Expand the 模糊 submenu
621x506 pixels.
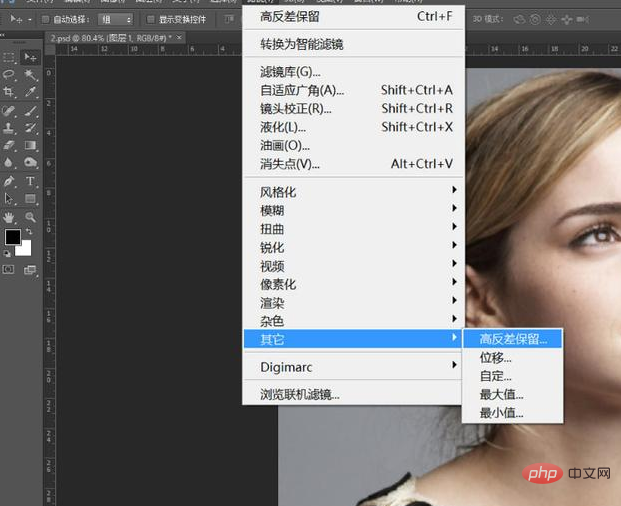tap(352, 210)
